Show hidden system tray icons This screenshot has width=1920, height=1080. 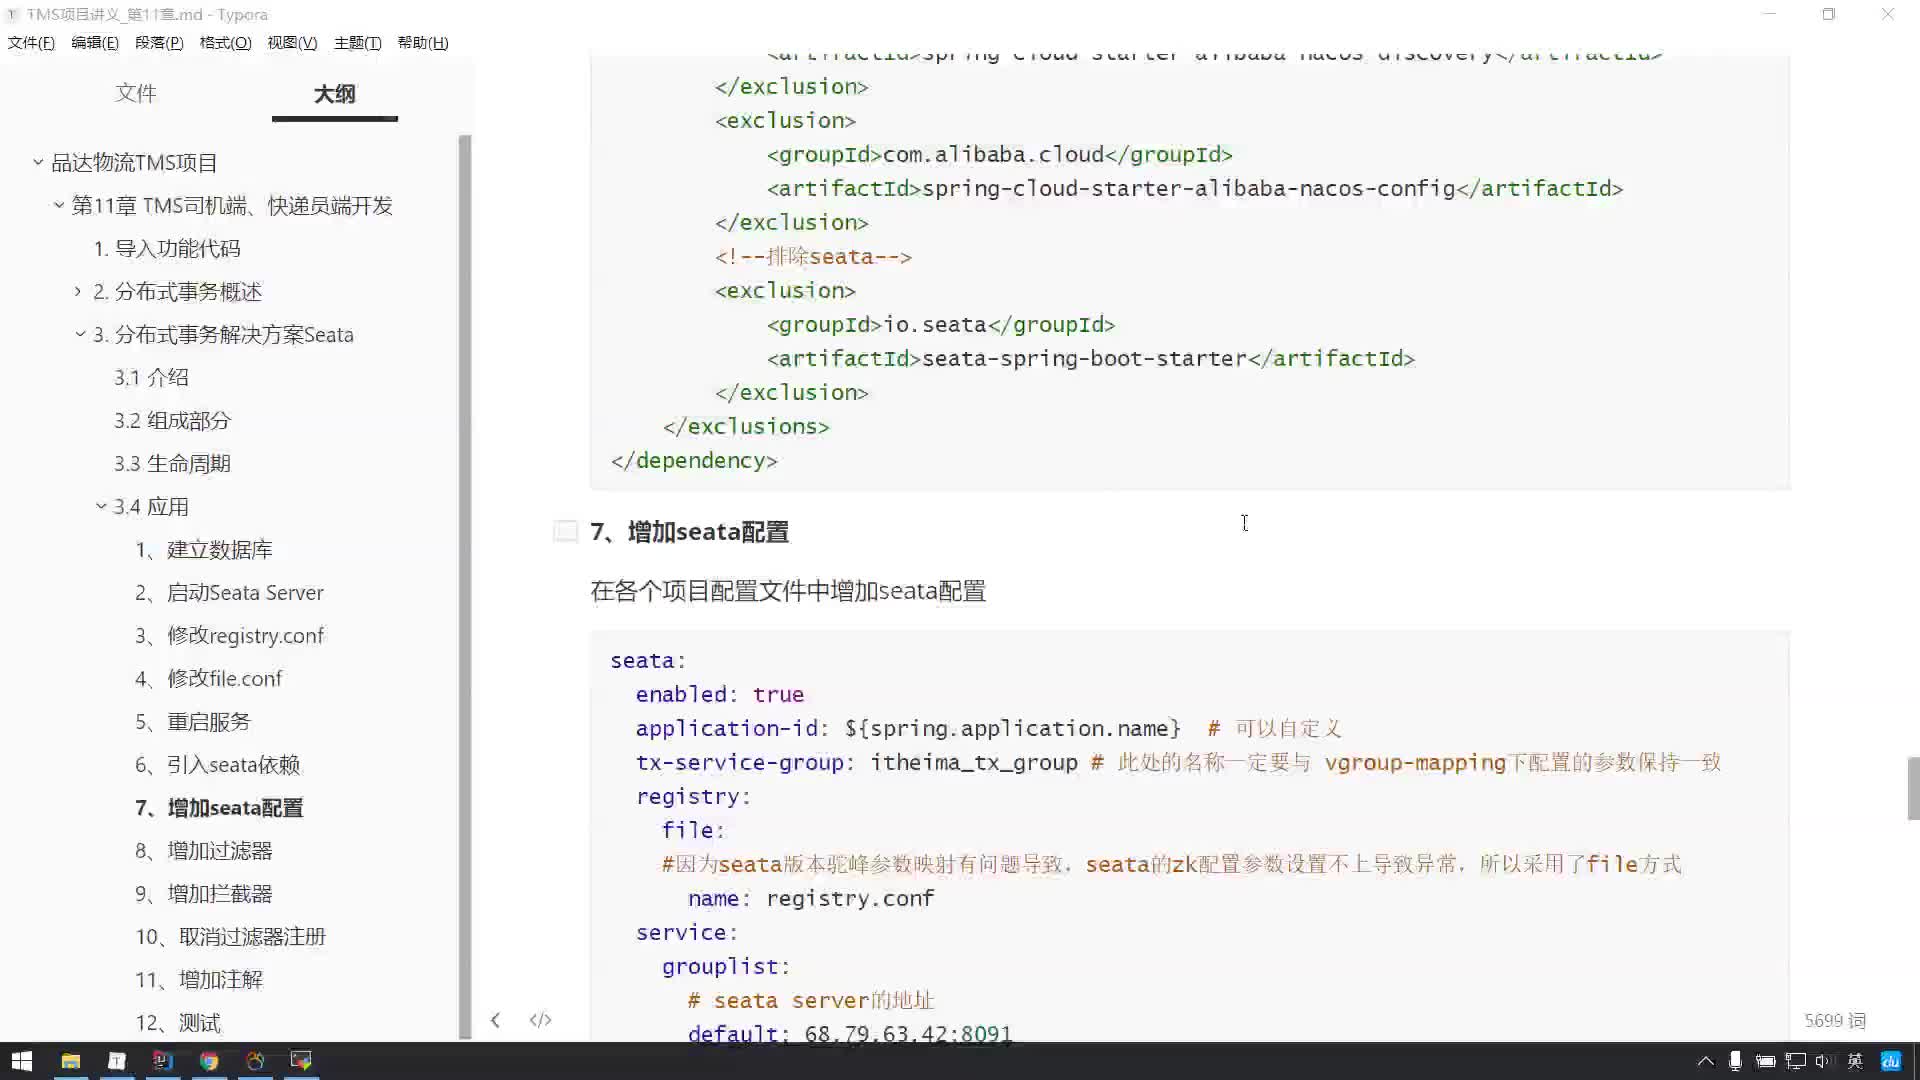pyautogui.click(x=1706, y=1061)
